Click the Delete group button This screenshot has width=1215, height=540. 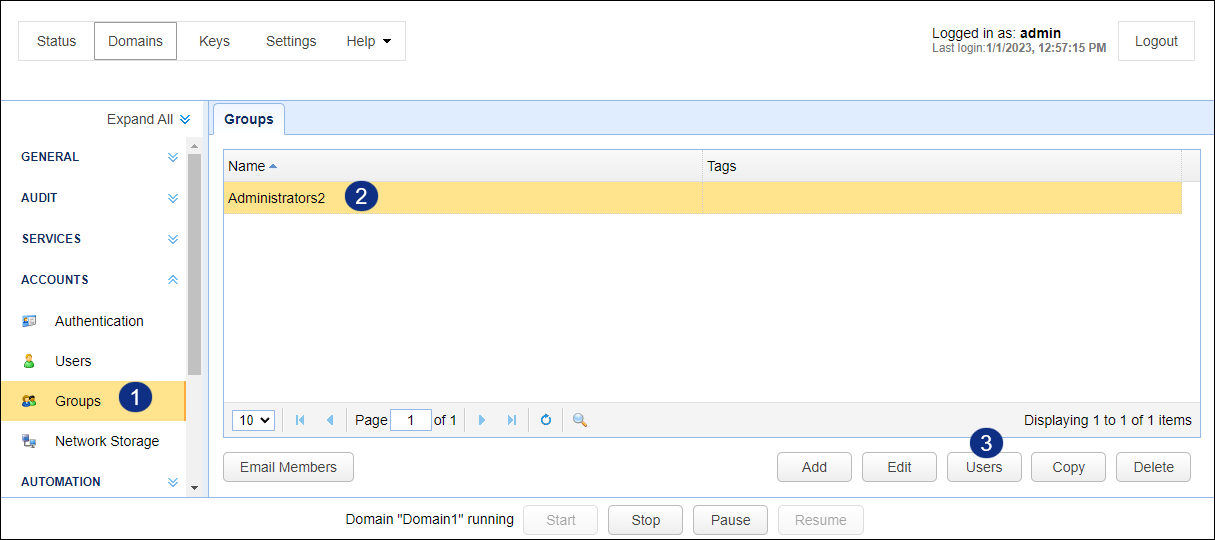[1154, 467]
